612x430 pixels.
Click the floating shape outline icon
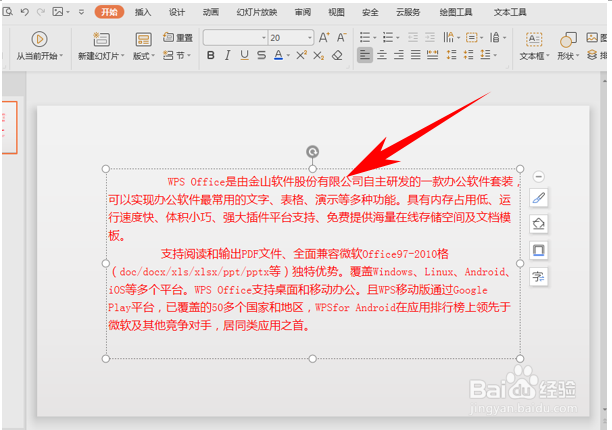tap(539, 251)
